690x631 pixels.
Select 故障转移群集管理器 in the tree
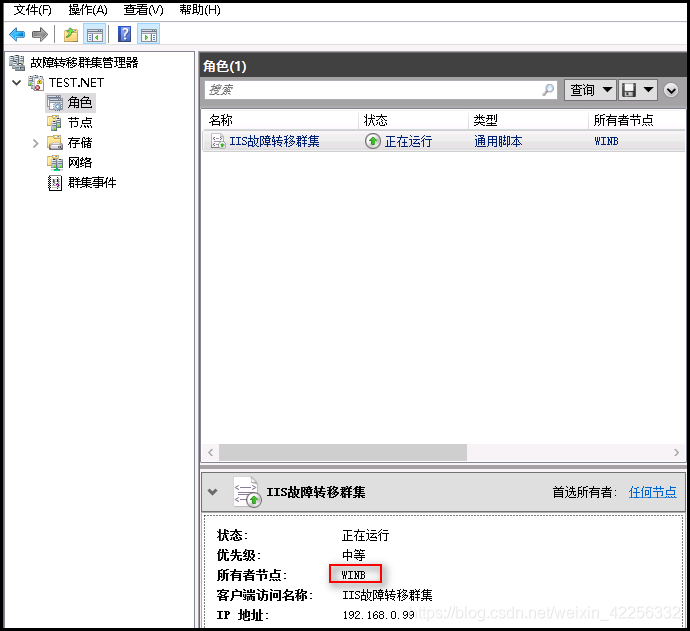84,62
